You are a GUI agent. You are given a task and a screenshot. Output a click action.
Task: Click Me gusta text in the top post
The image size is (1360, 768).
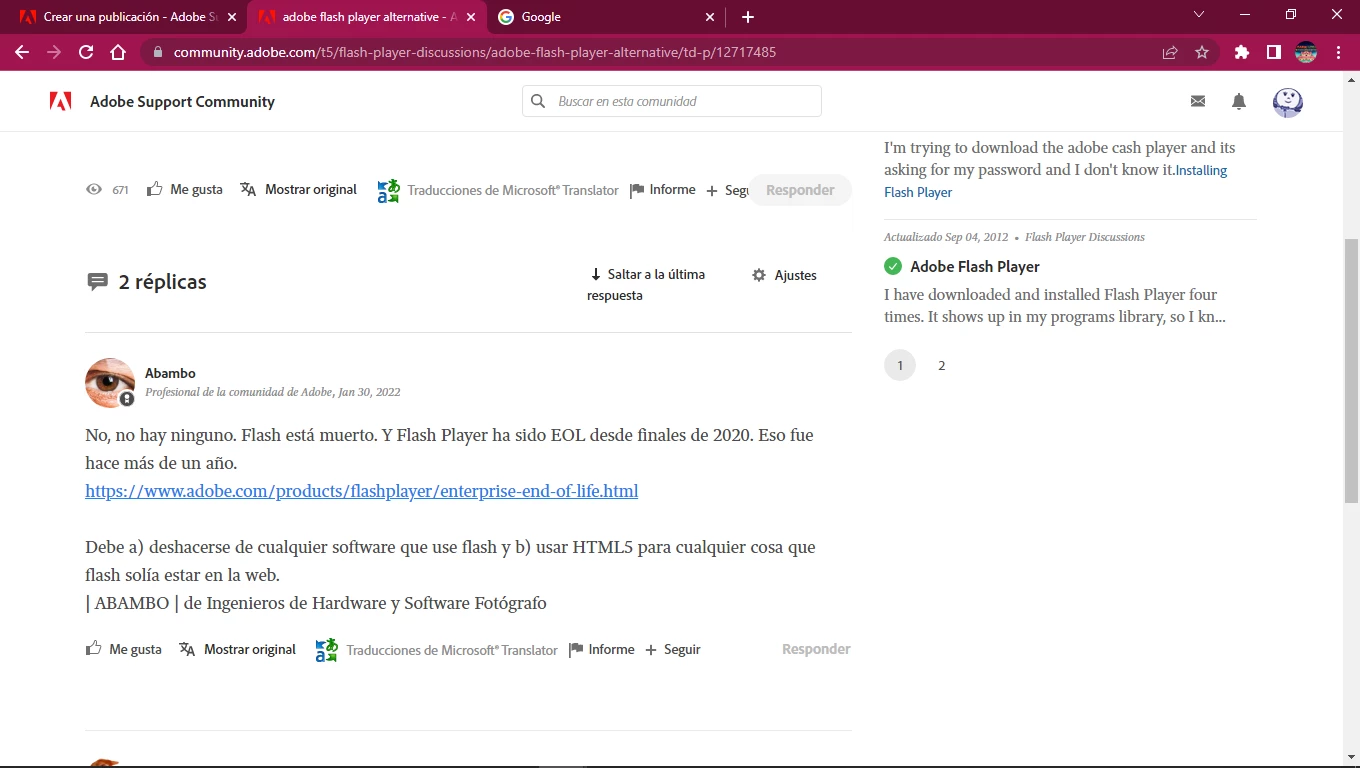pos(196,189)
